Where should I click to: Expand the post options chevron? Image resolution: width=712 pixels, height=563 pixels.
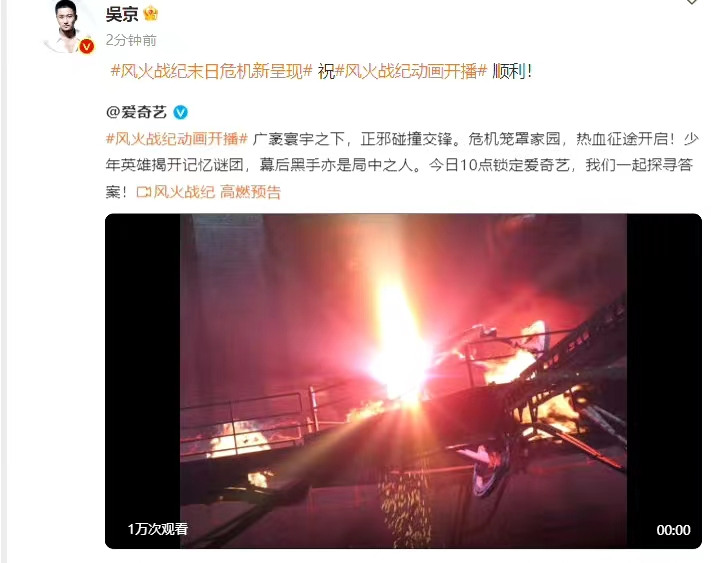tap(692, 2)
